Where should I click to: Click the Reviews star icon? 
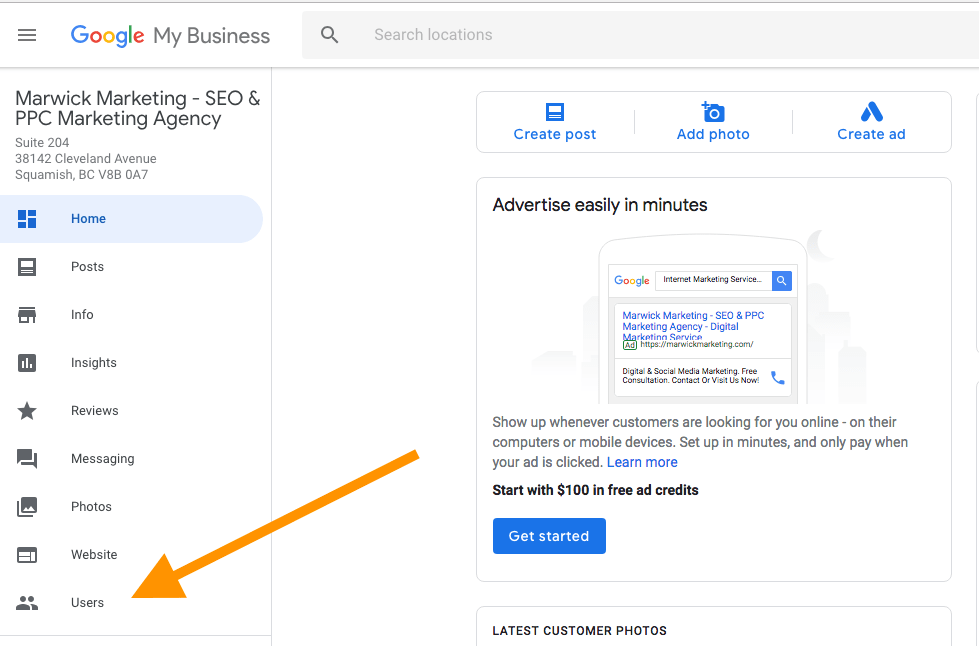pos(27,411)
